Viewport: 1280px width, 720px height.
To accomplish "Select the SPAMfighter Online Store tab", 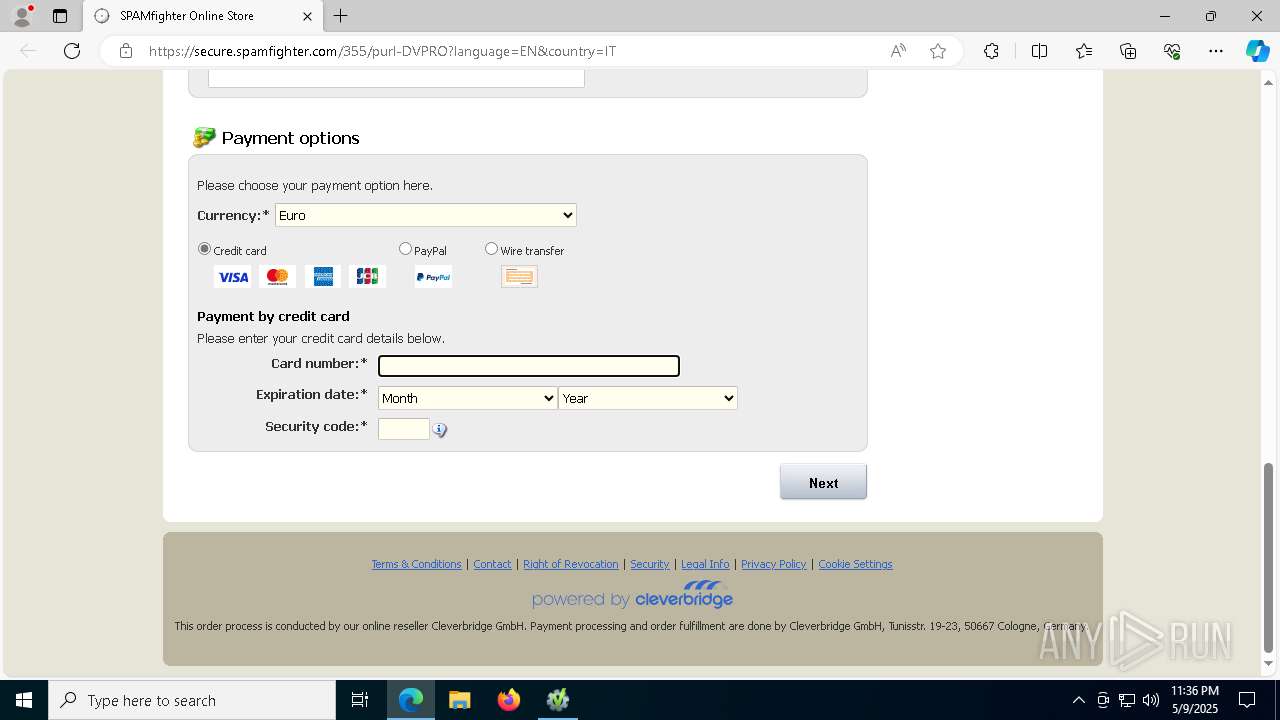I will [x=201, y=16].
